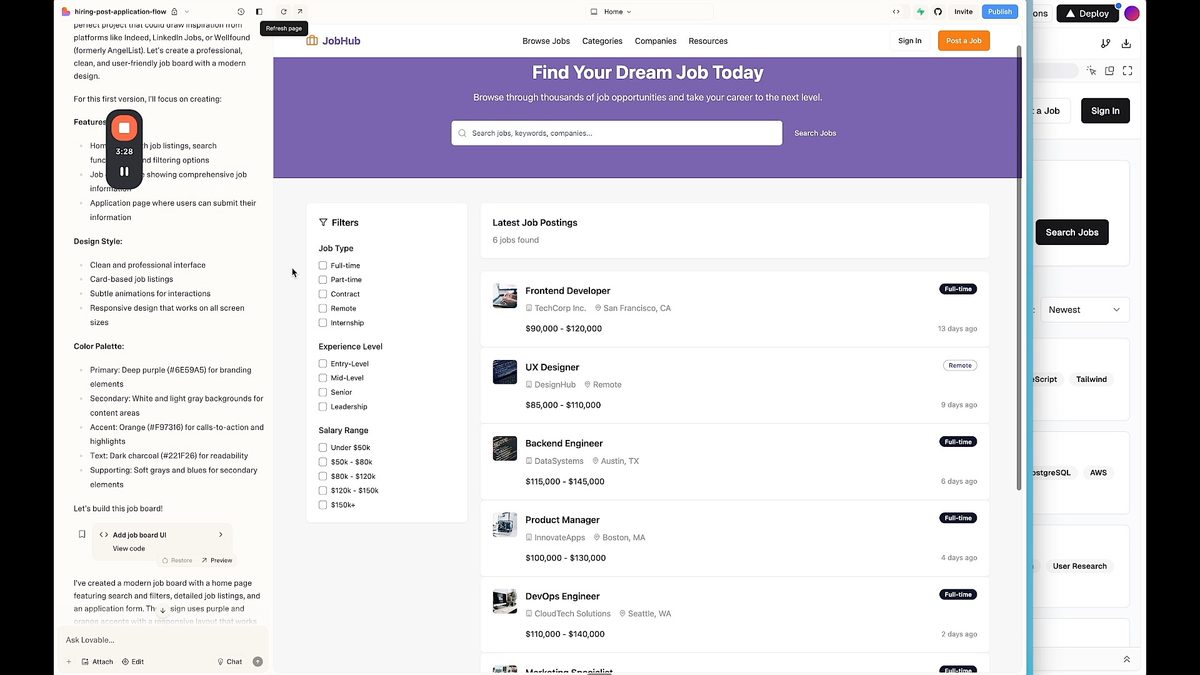Click the Remote badge on UX Designer
The image size is (1200, 675).
(x=960, y=365)
